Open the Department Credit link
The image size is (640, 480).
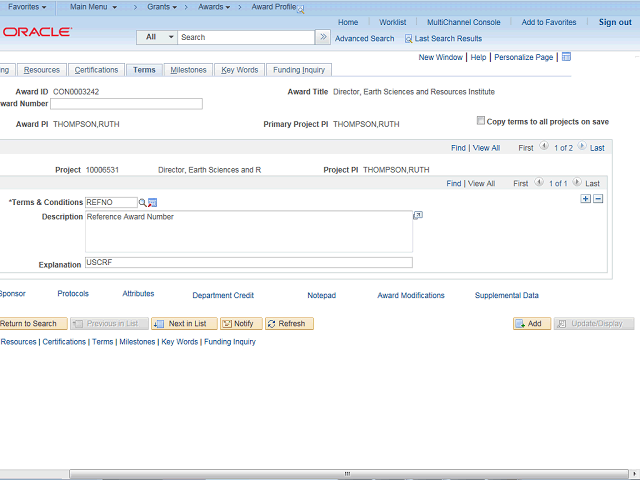pyautogui.click(x=223, y=296)
